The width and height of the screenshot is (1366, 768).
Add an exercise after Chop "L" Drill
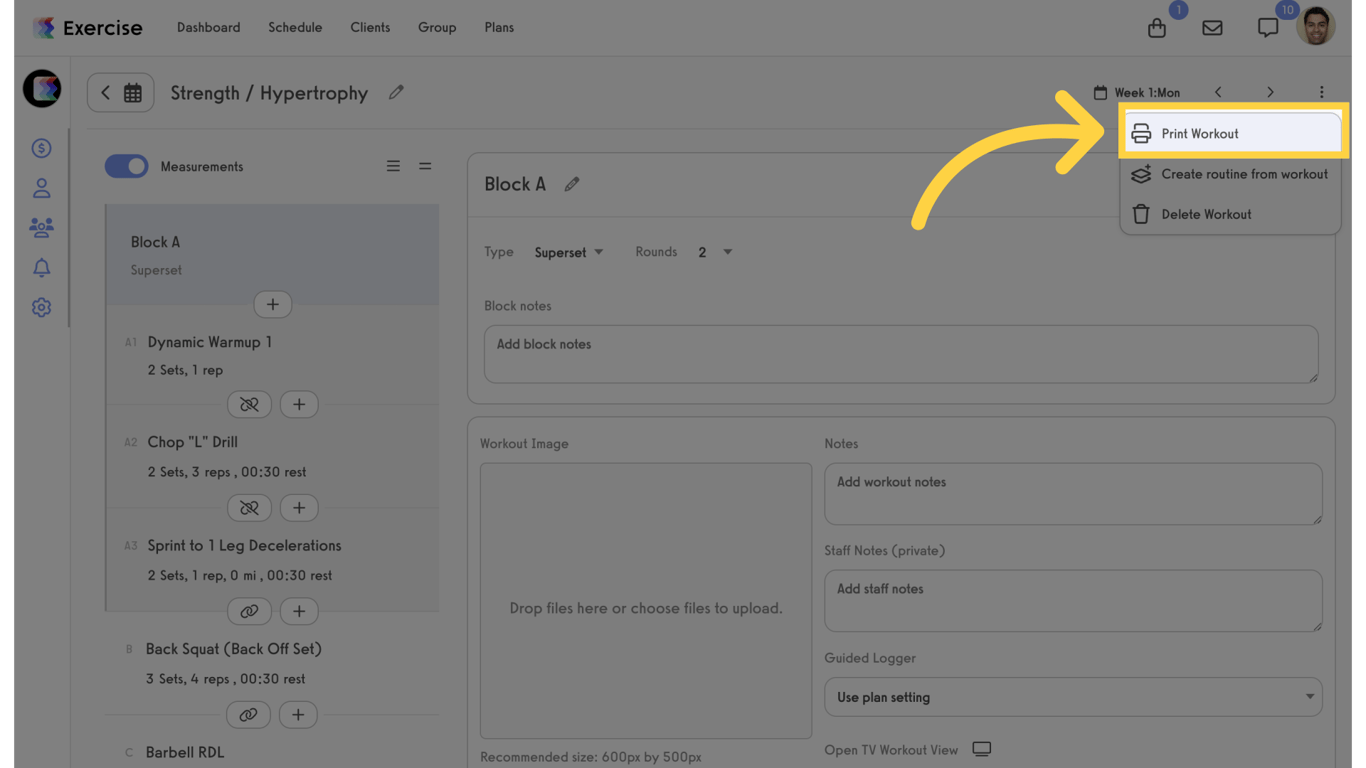pyautogui.click(x=299, y=508)
